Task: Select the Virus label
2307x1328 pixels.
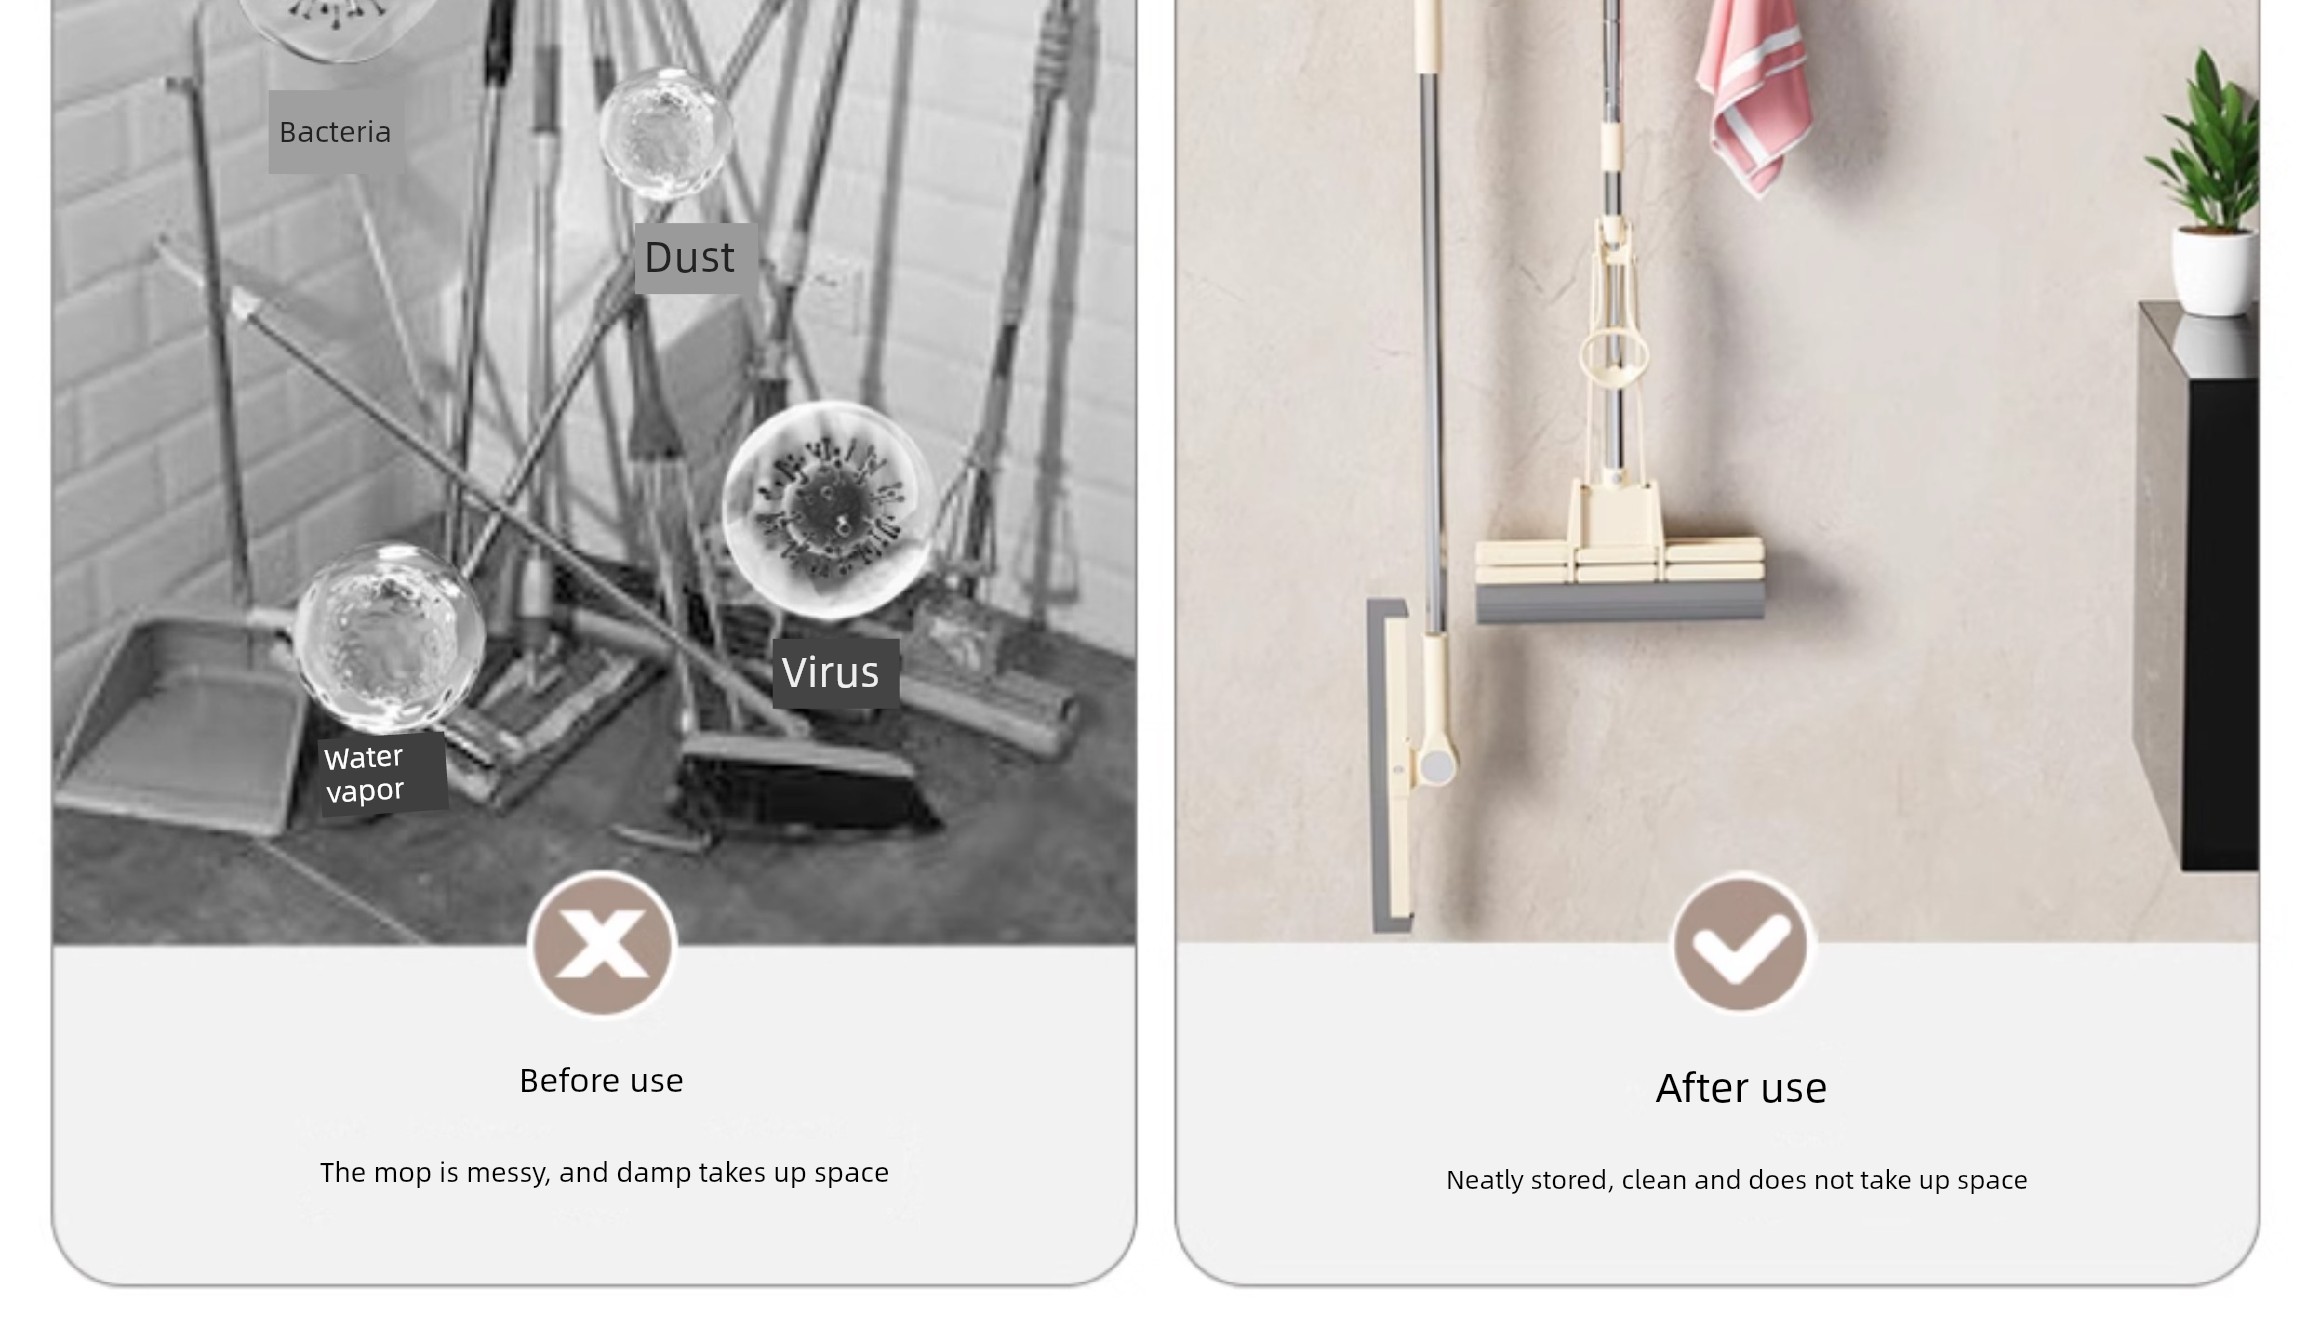Action: click(x=832, y=673)
